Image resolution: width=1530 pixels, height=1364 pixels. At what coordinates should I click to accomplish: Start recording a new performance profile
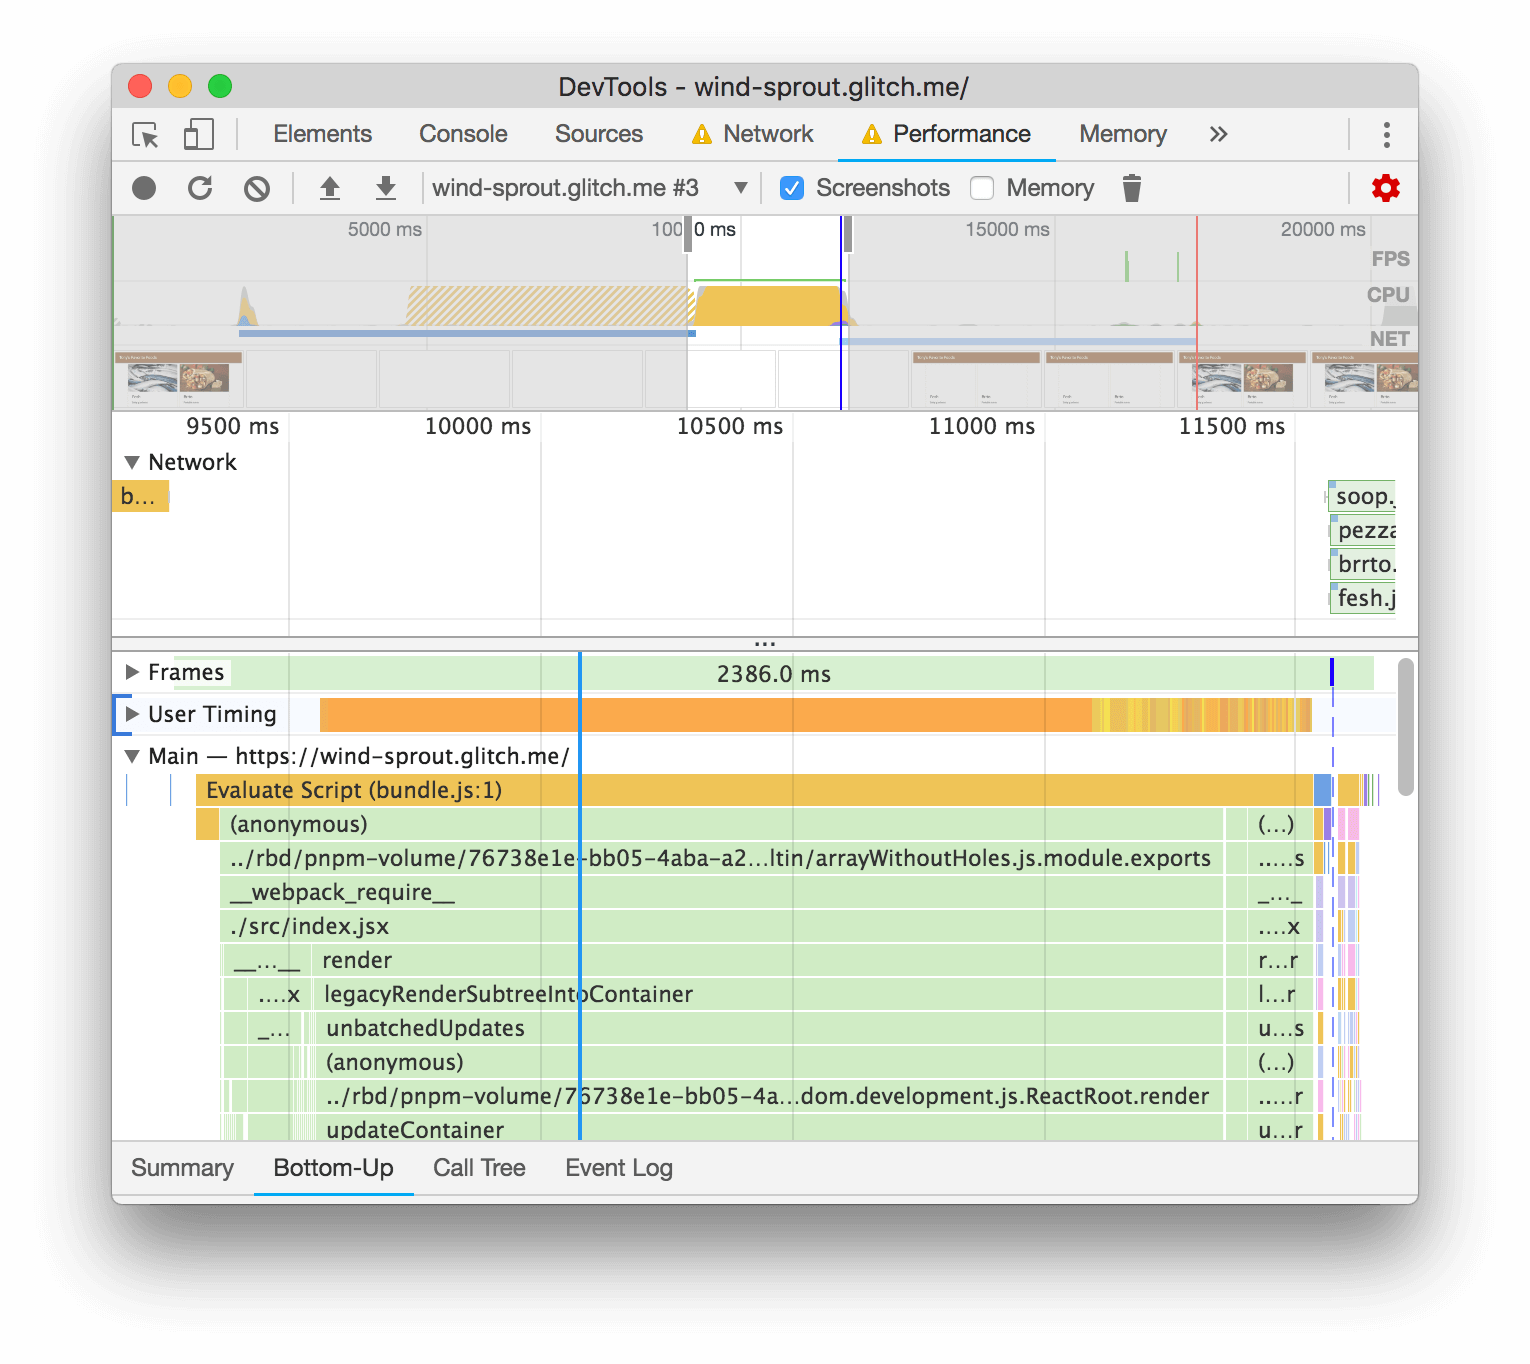[143, 187]
